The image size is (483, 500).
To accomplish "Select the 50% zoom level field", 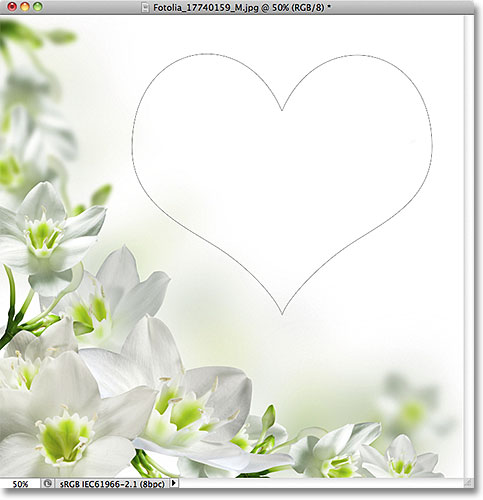I will click(x=20, y=484).
